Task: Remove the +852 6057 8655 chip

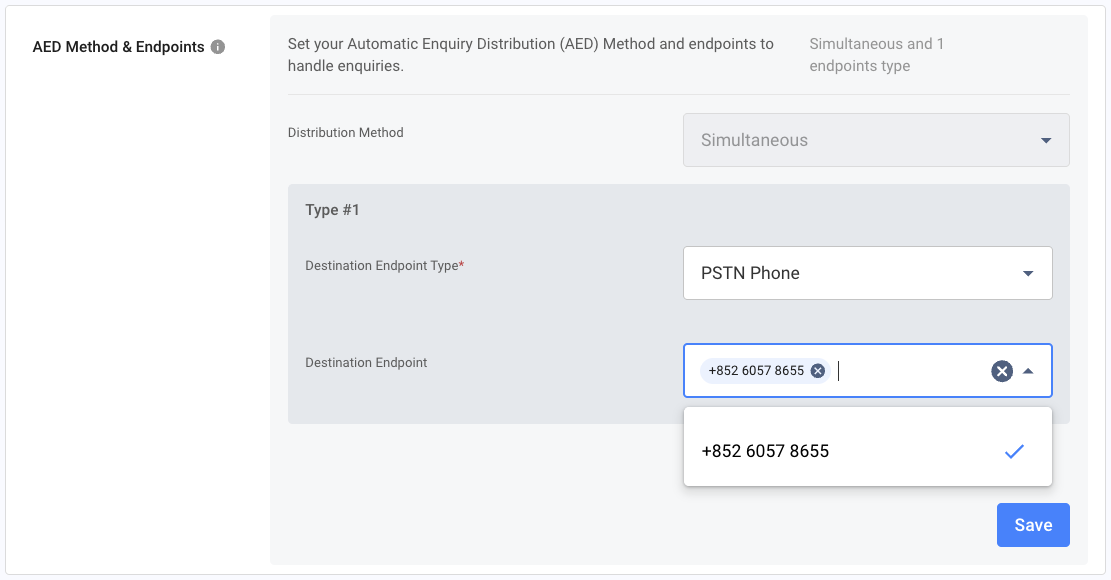Action: 818,371
